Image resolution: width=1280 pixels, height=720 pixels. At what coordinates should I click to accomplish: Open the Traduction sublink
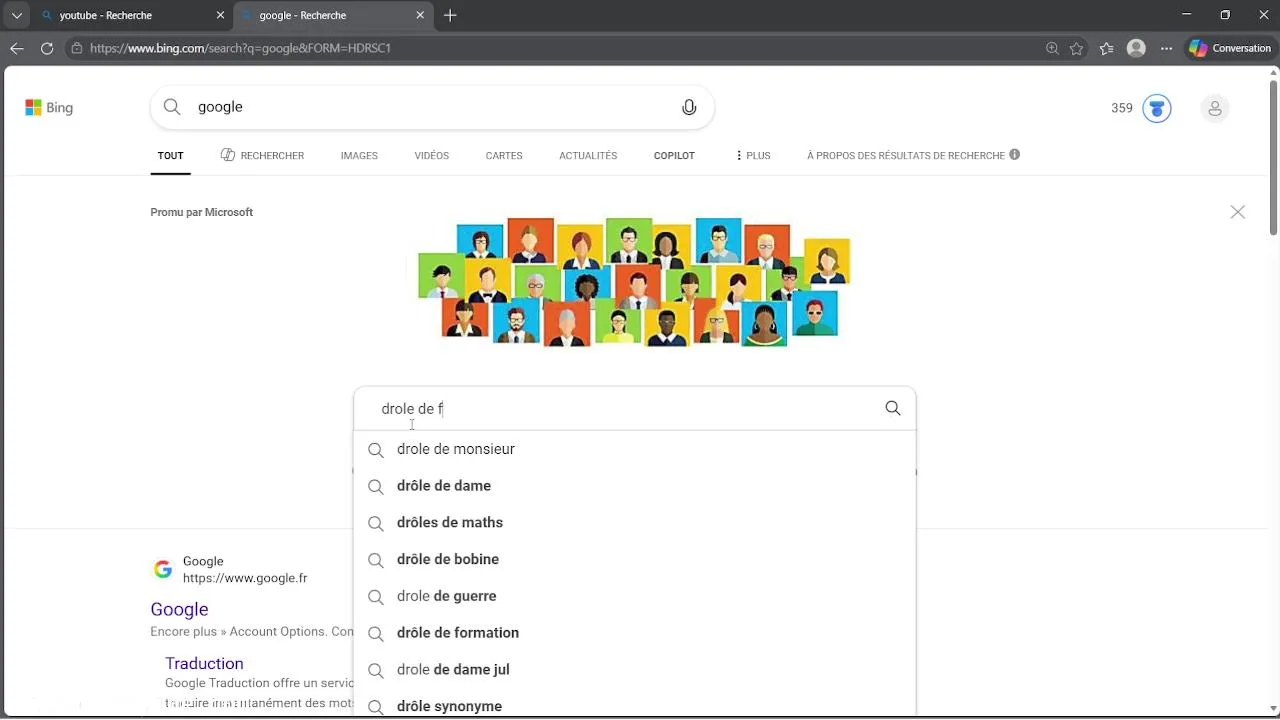pos(204,663)
